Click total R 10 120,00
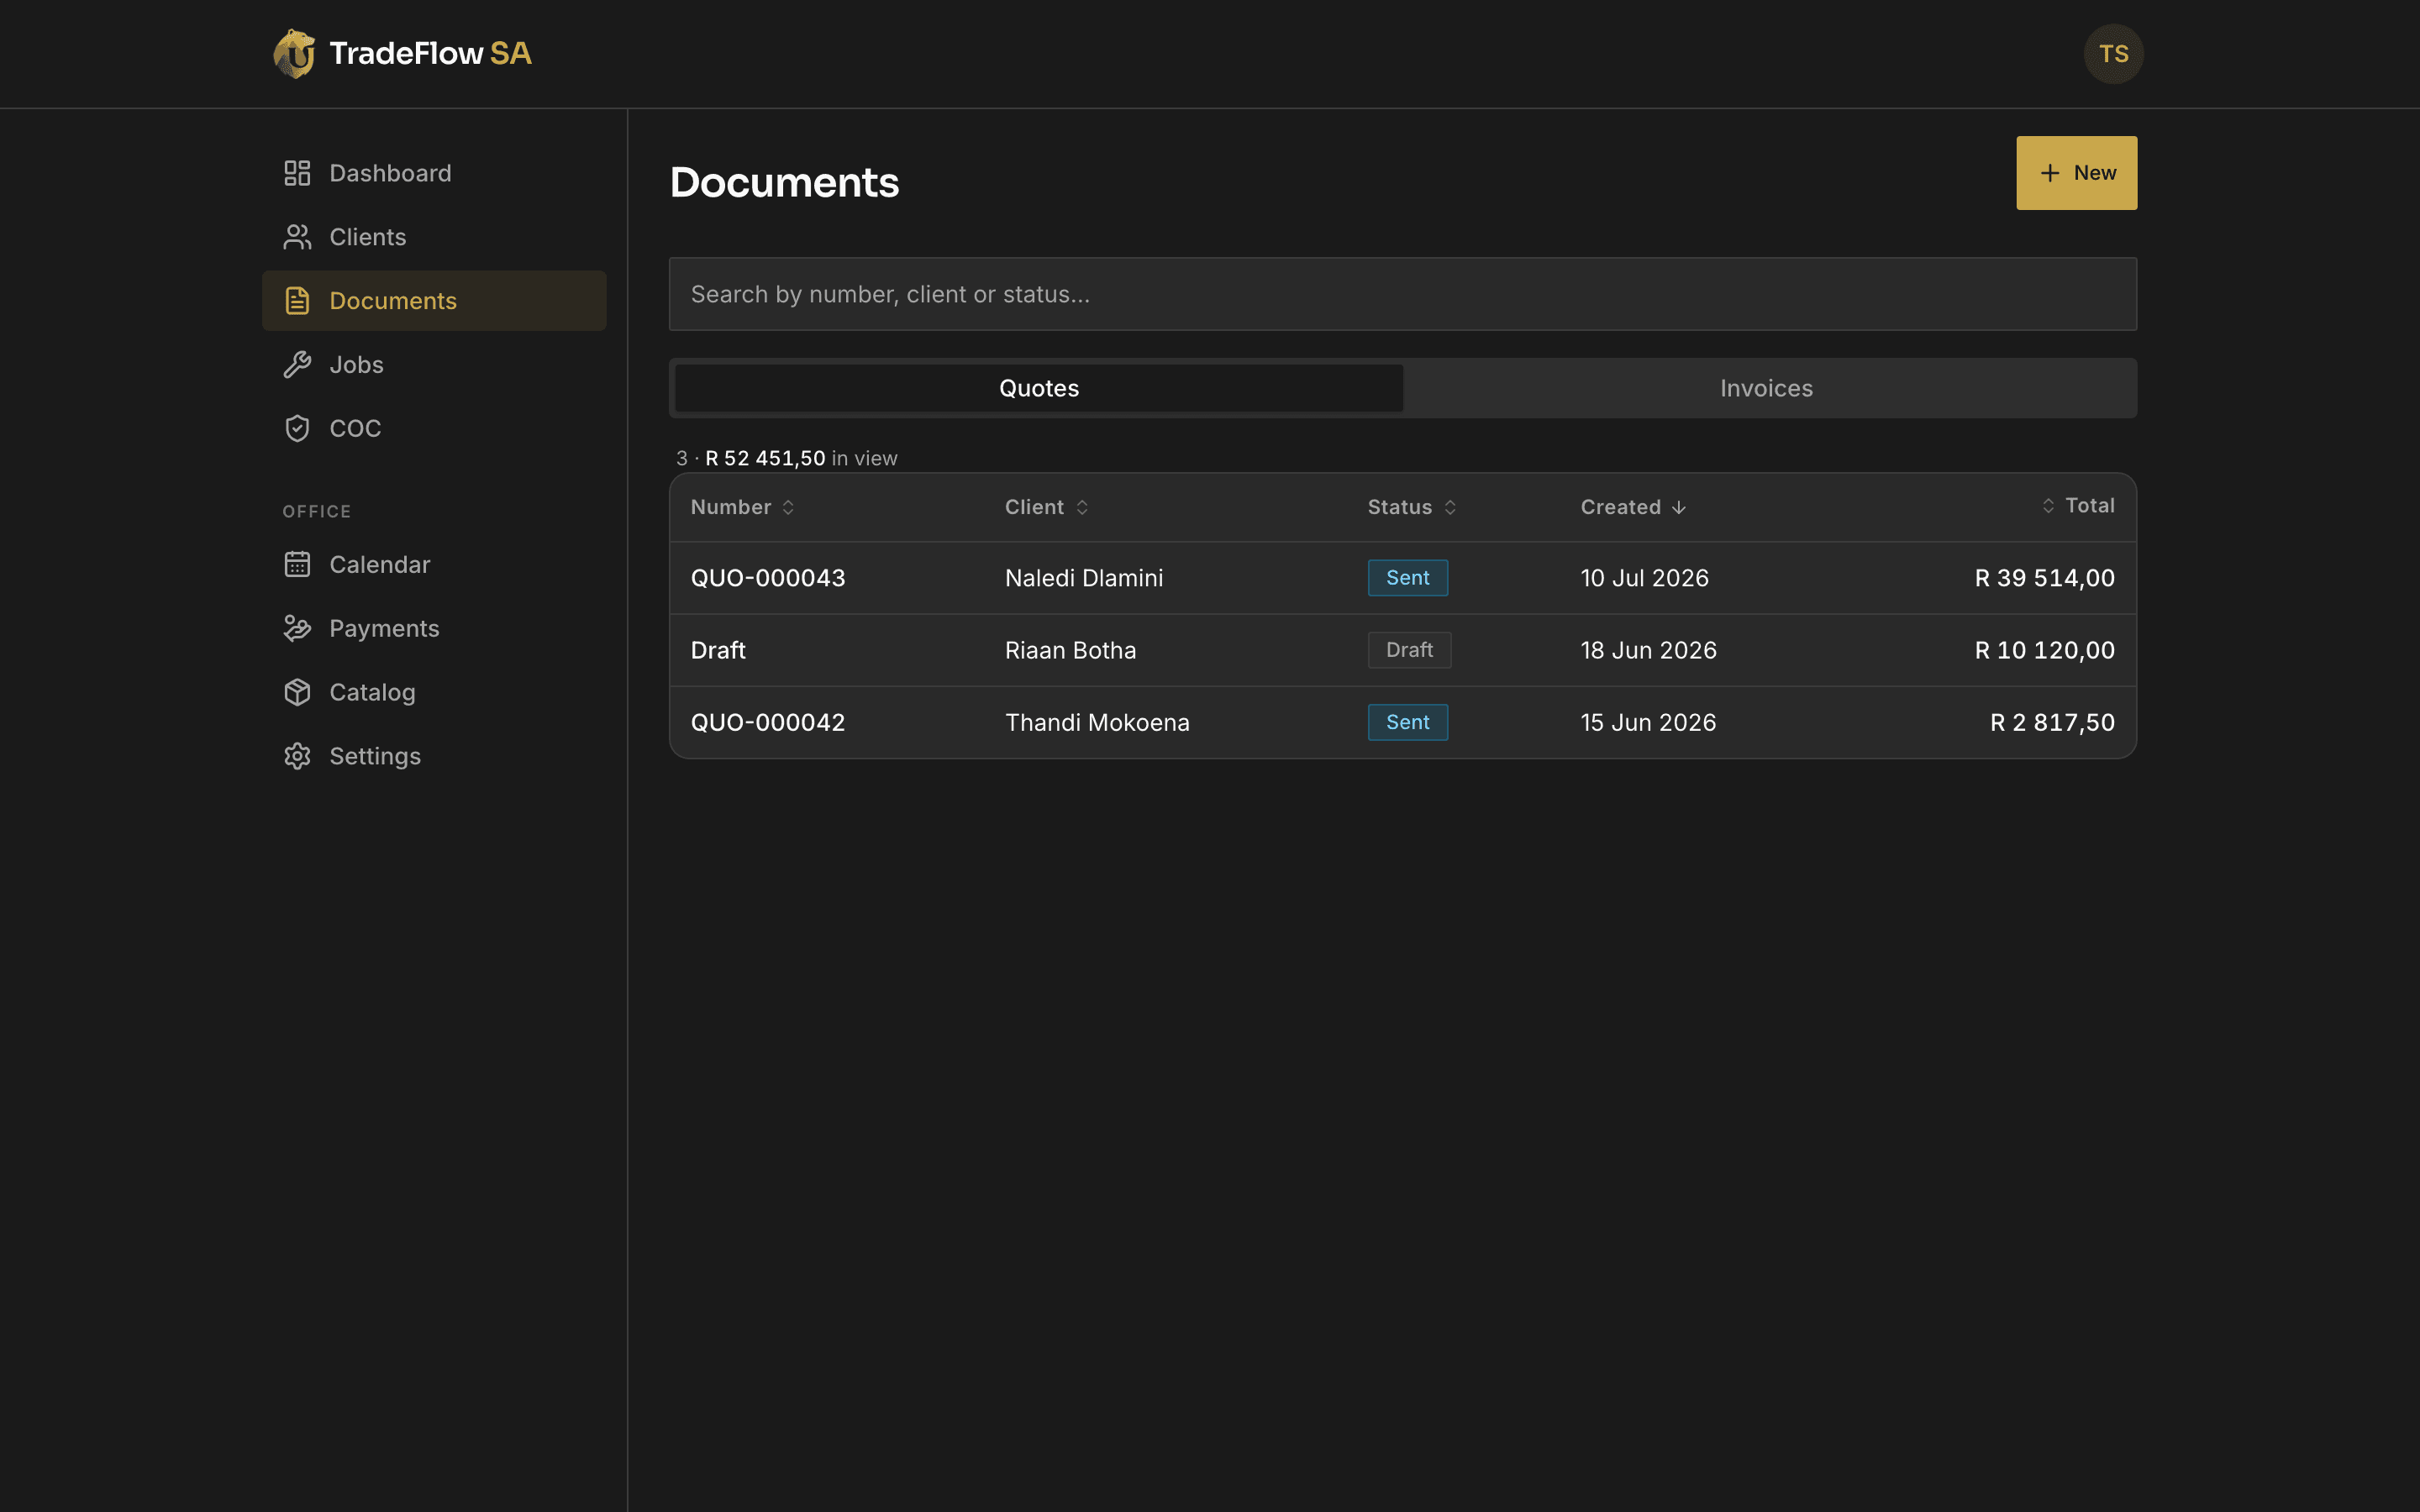This screenshot has height=1512, width=2420. pos(2044,650)
